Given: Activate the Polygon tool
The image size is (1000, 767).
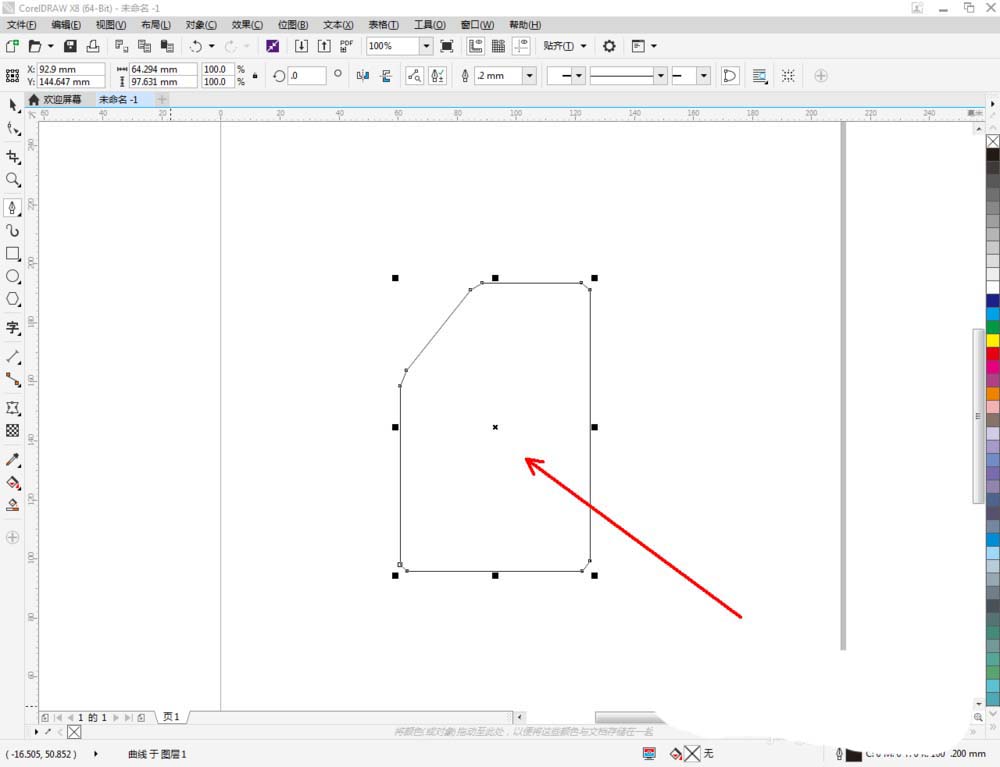Looking at the screenshot, I should pyautogui.click(x=13, y=299).
